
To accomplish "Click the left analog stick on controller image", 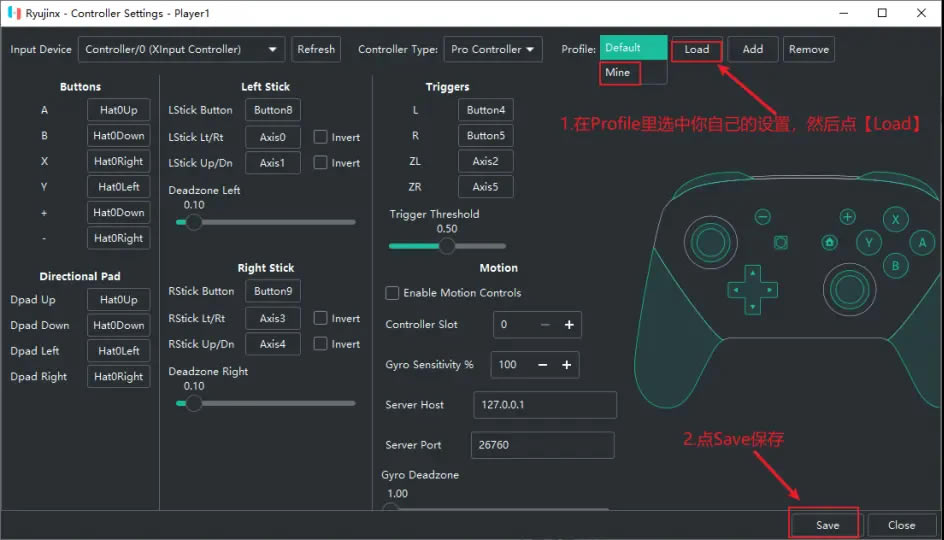I will (x=710, y=243).
